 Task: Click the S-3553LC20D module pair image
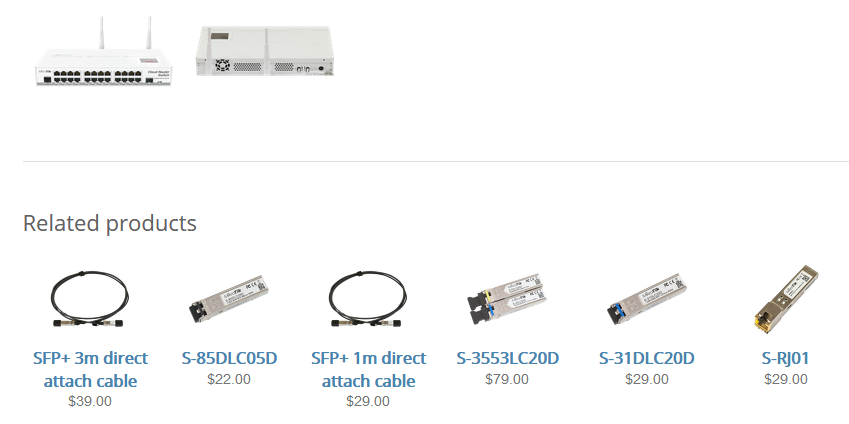pyautogui.click(x=507, y=299)
